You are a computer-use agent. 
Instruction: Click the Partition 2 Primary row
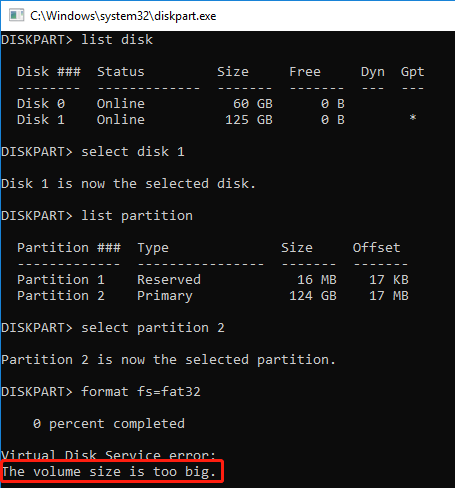[213, 296]
